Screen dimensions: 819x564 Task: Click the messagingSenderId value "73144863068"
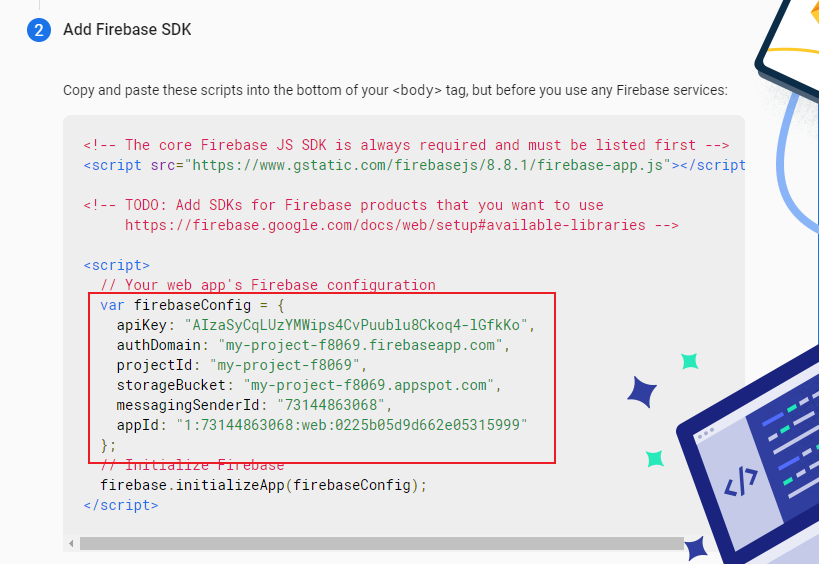pos(331,405)
